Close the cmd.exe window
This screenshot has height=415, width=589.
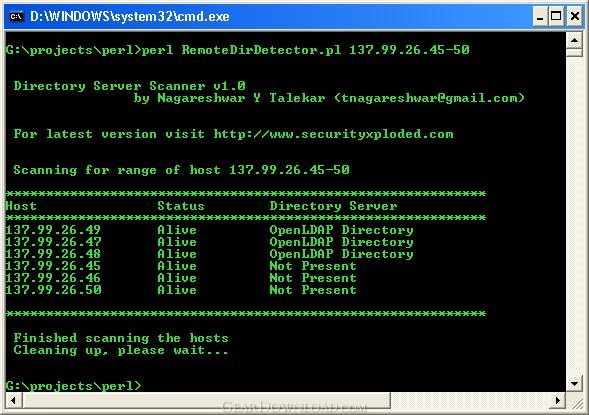click(575, 17)
